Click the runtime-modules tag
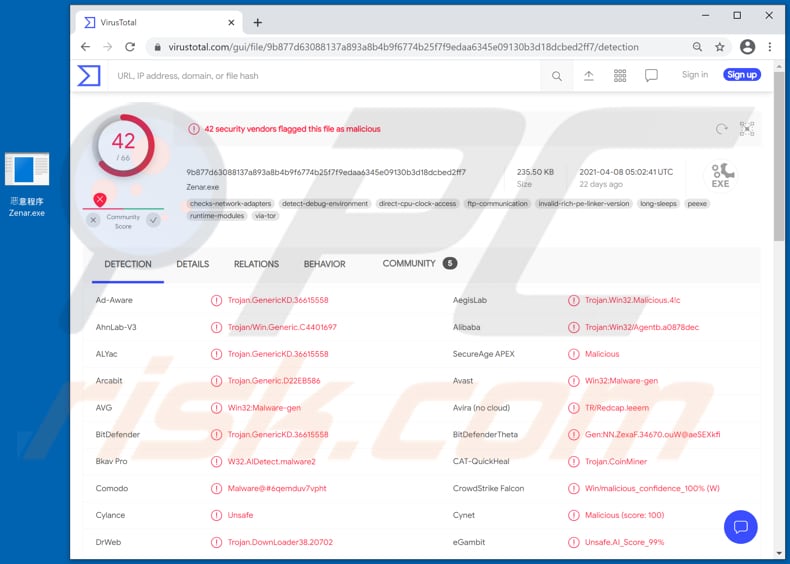This screenshot has height=564, width=790. 217,216
